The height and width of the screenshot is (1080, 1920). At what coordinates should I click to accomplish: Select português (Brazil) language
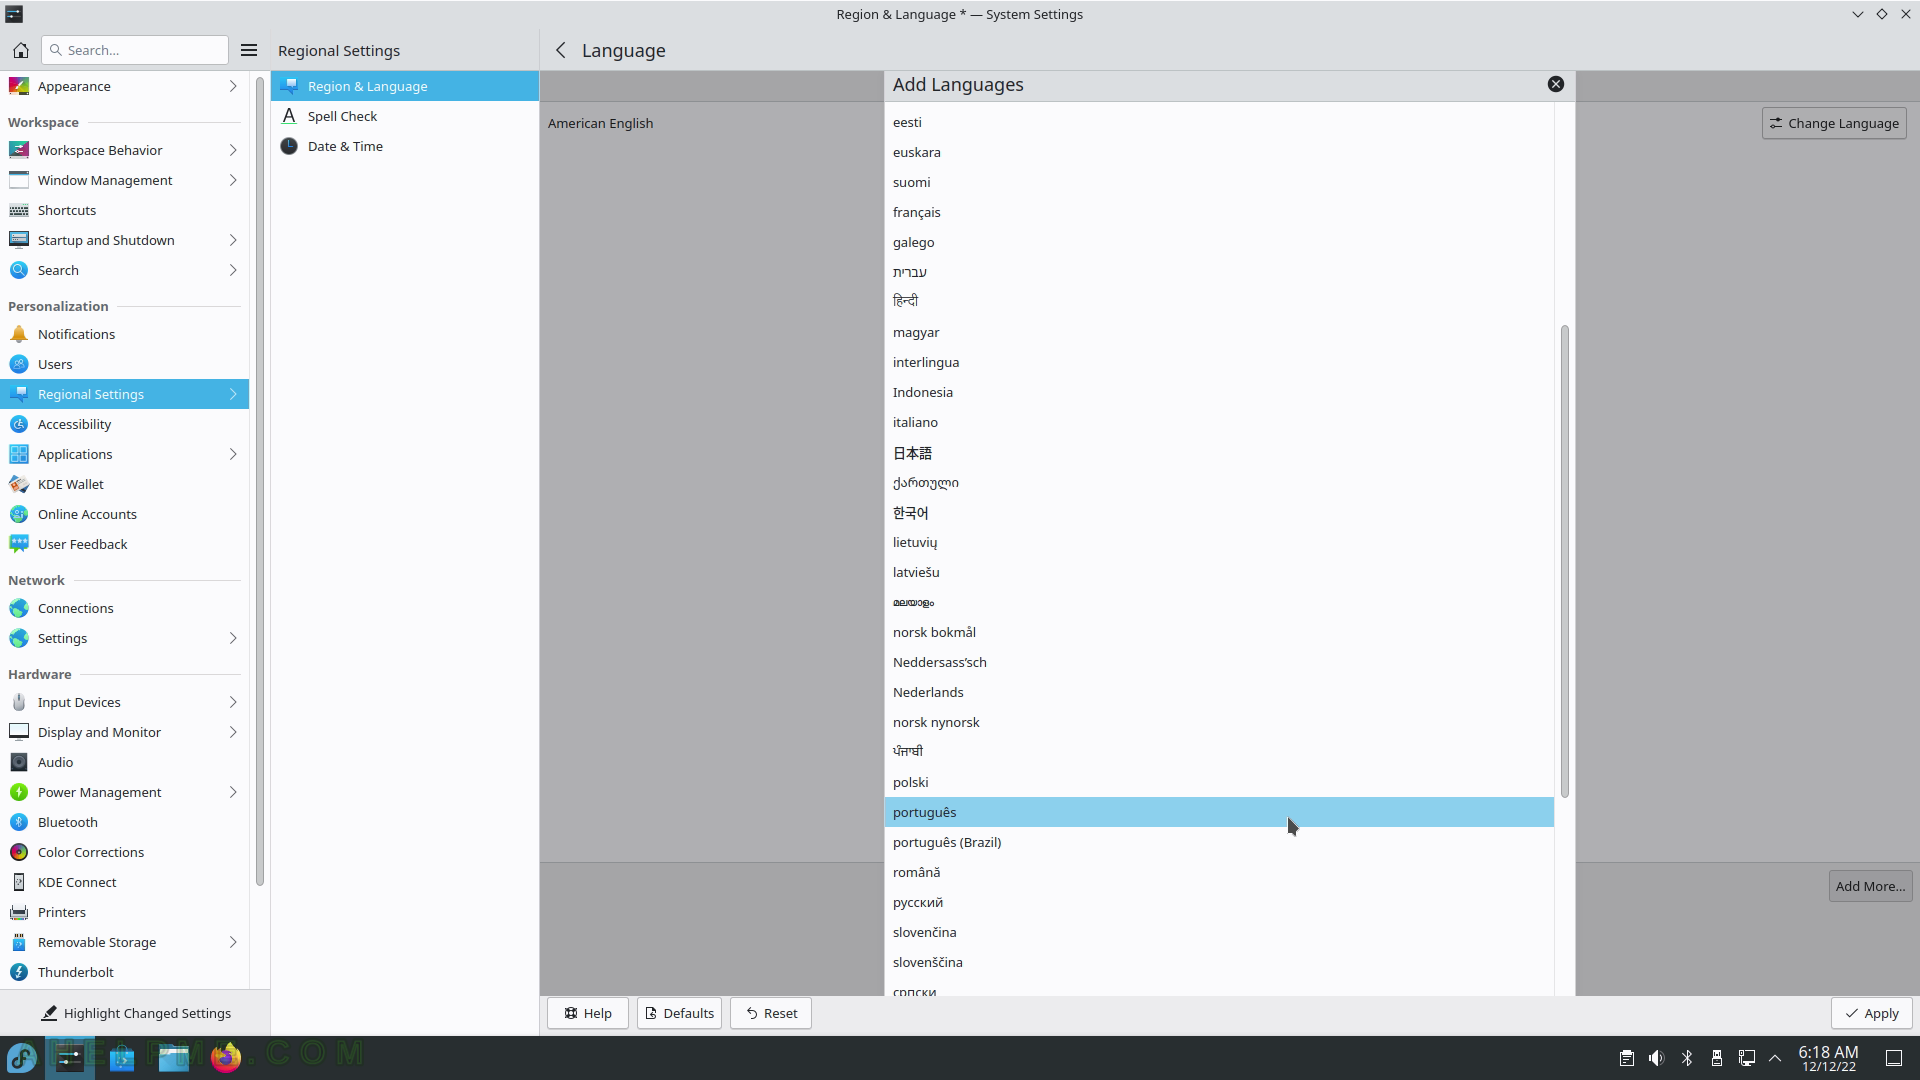tap(1219, 842)
